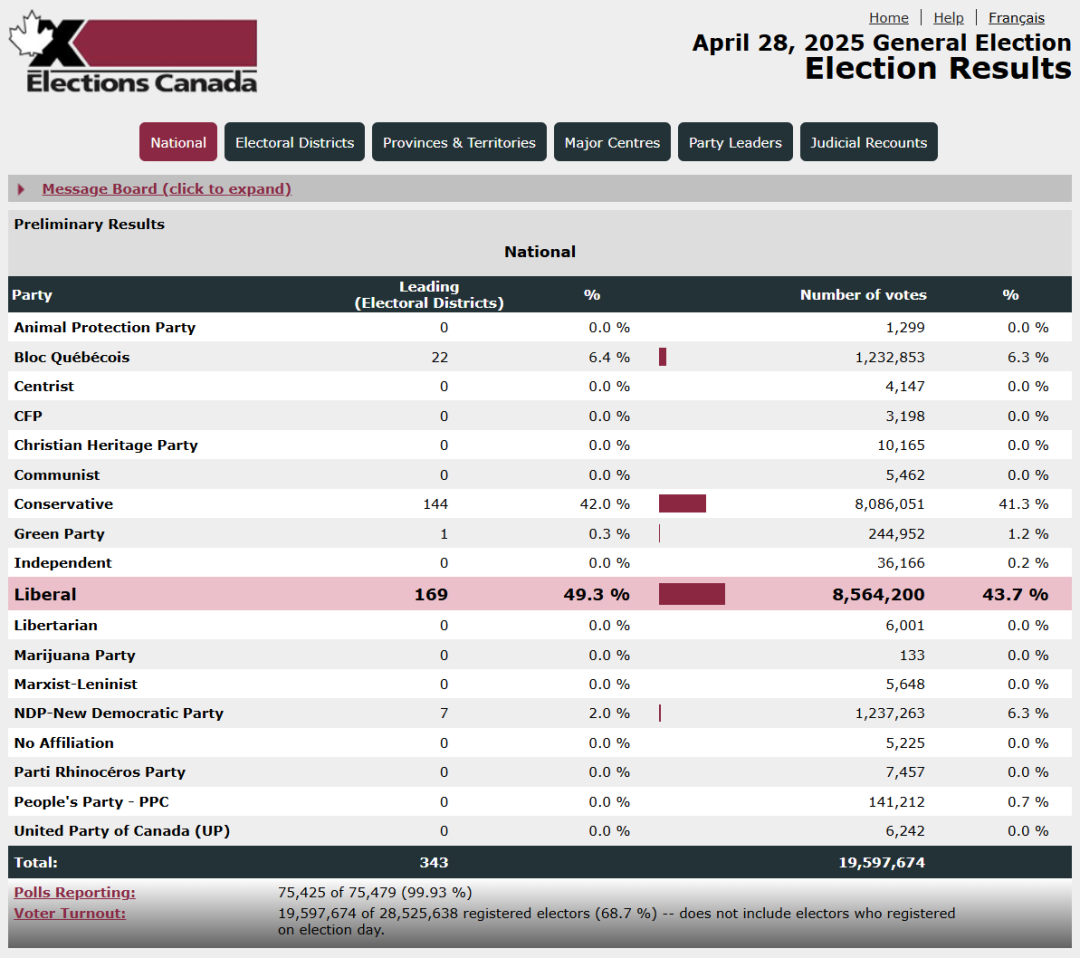Expand the Message Board triangle arrow
The height and width of the screenshot is (958, 1080).
[x=21, y=189]
